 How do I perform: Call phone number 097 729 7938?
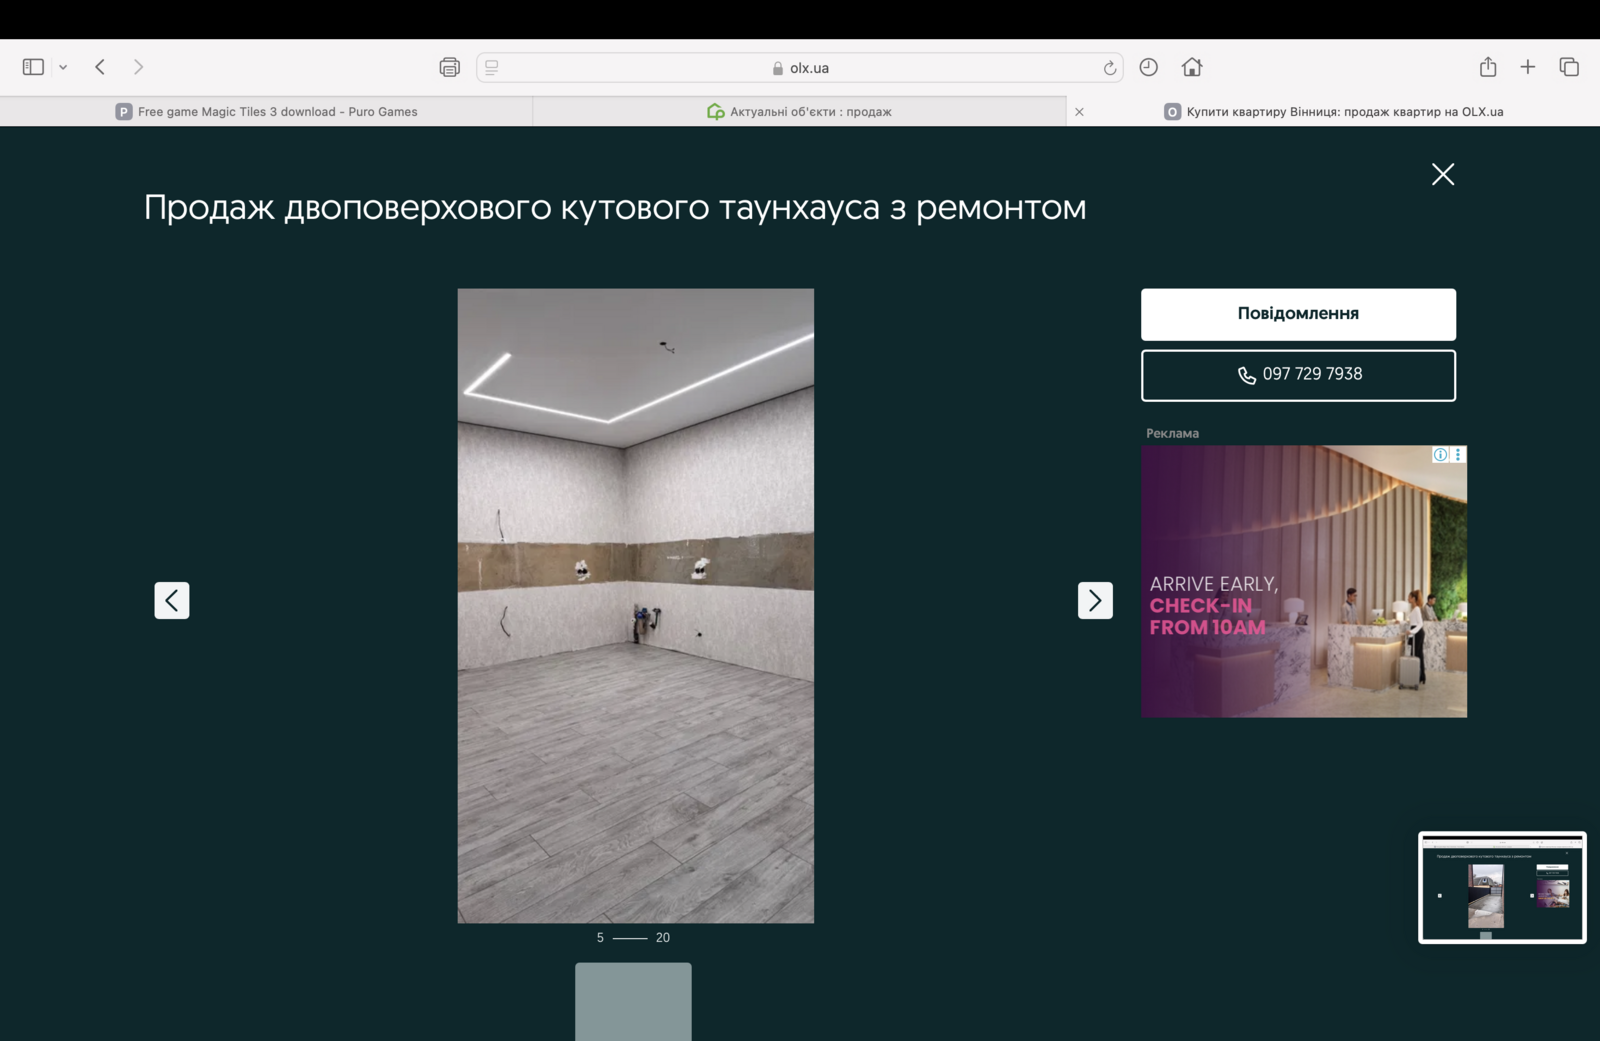[x=1298, y=375]
